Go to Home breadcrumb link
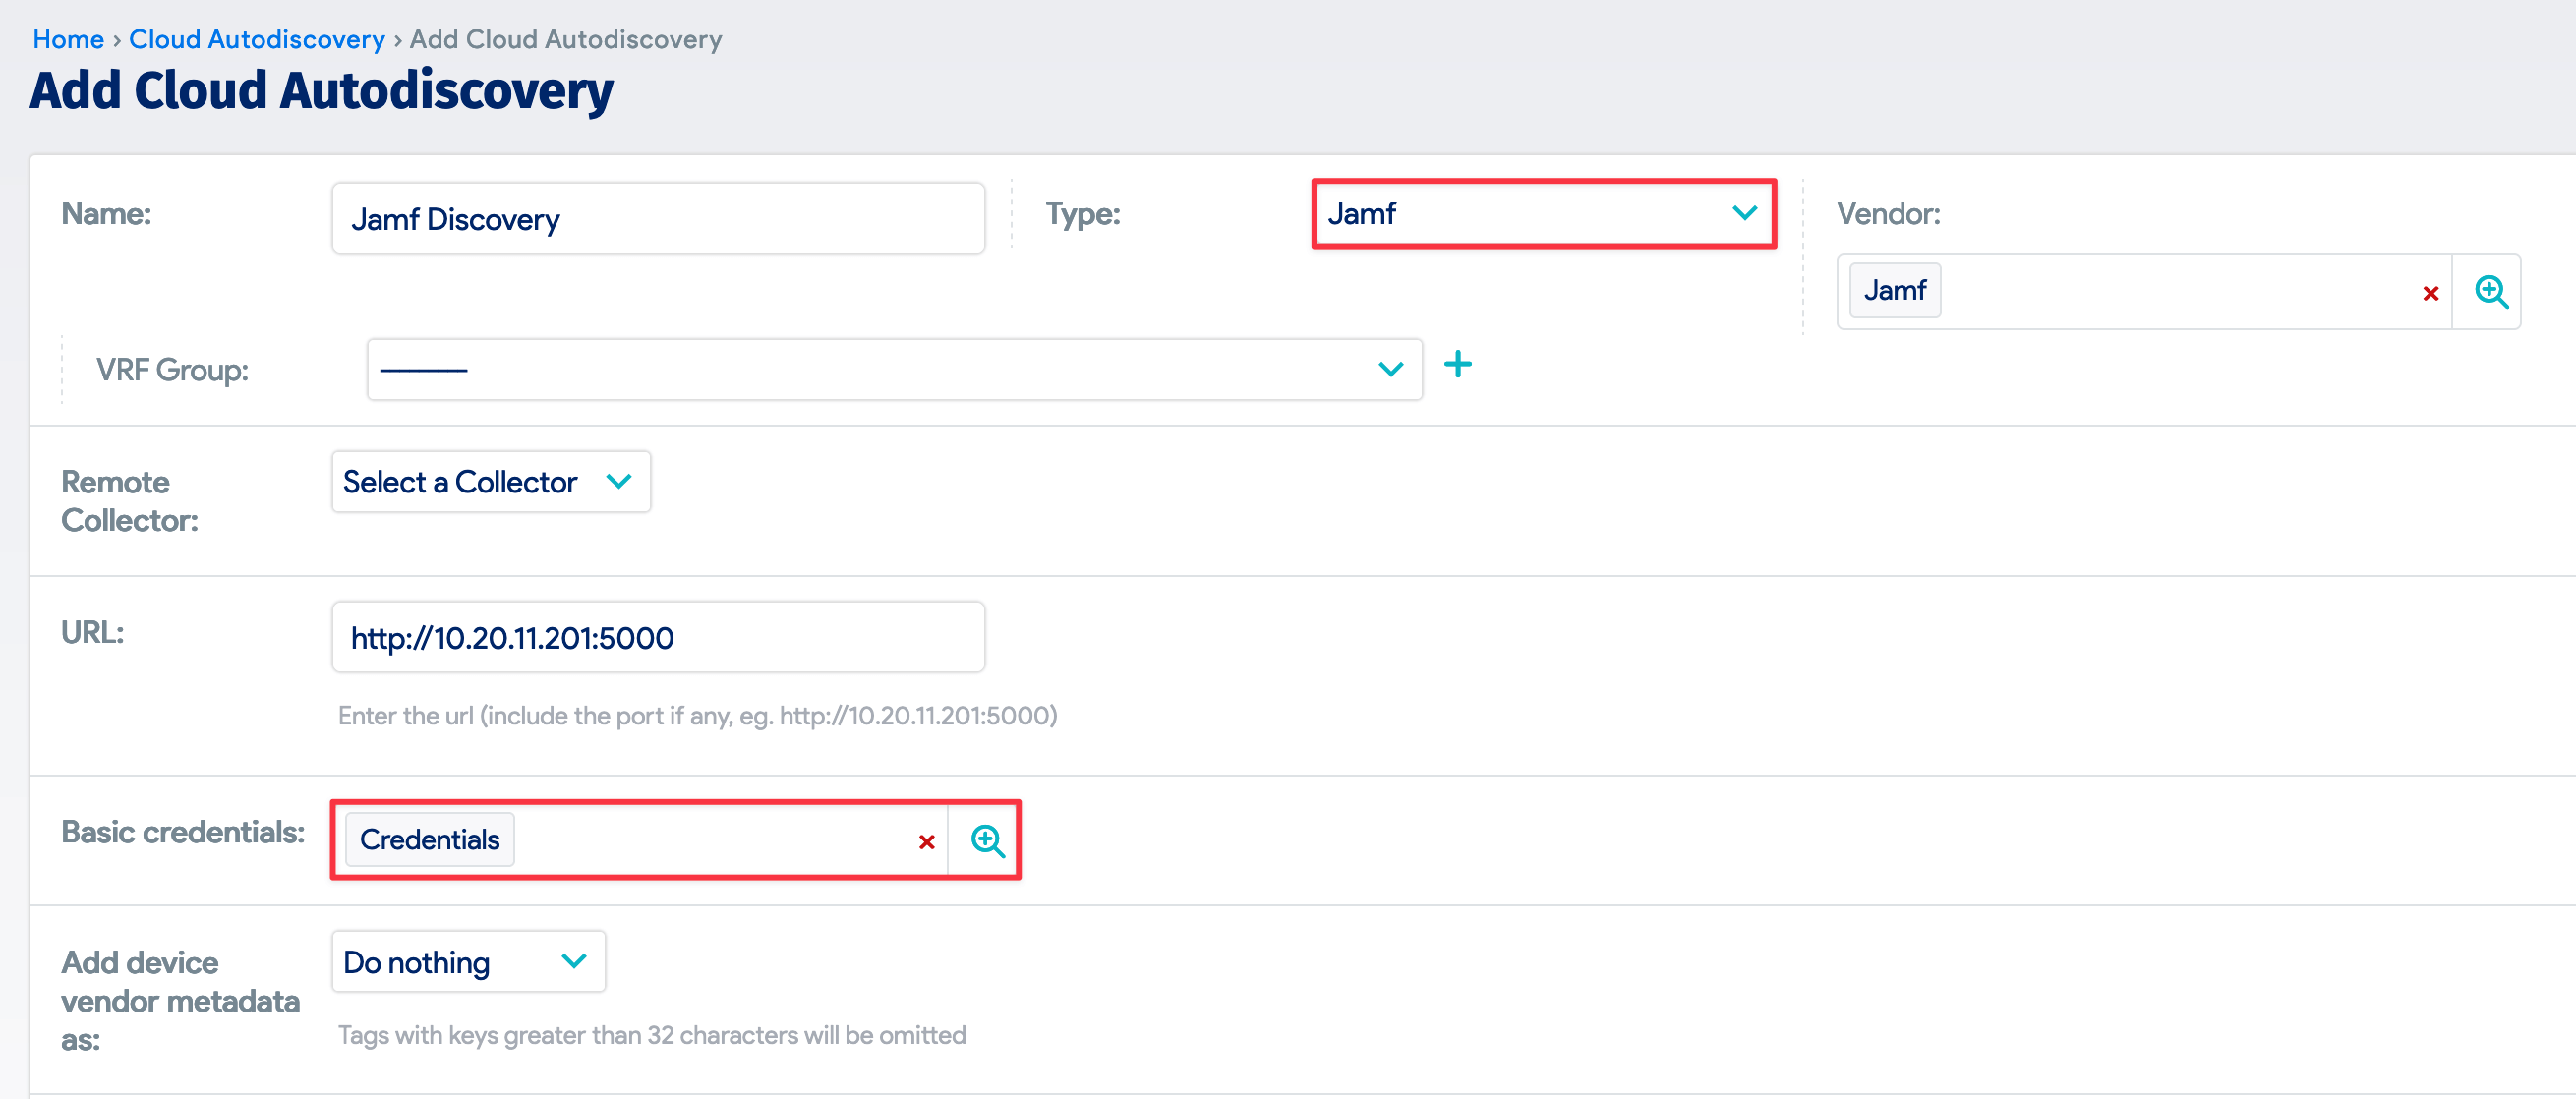2576x1099 pixels. pyautogui.click(x=68, y=39)
